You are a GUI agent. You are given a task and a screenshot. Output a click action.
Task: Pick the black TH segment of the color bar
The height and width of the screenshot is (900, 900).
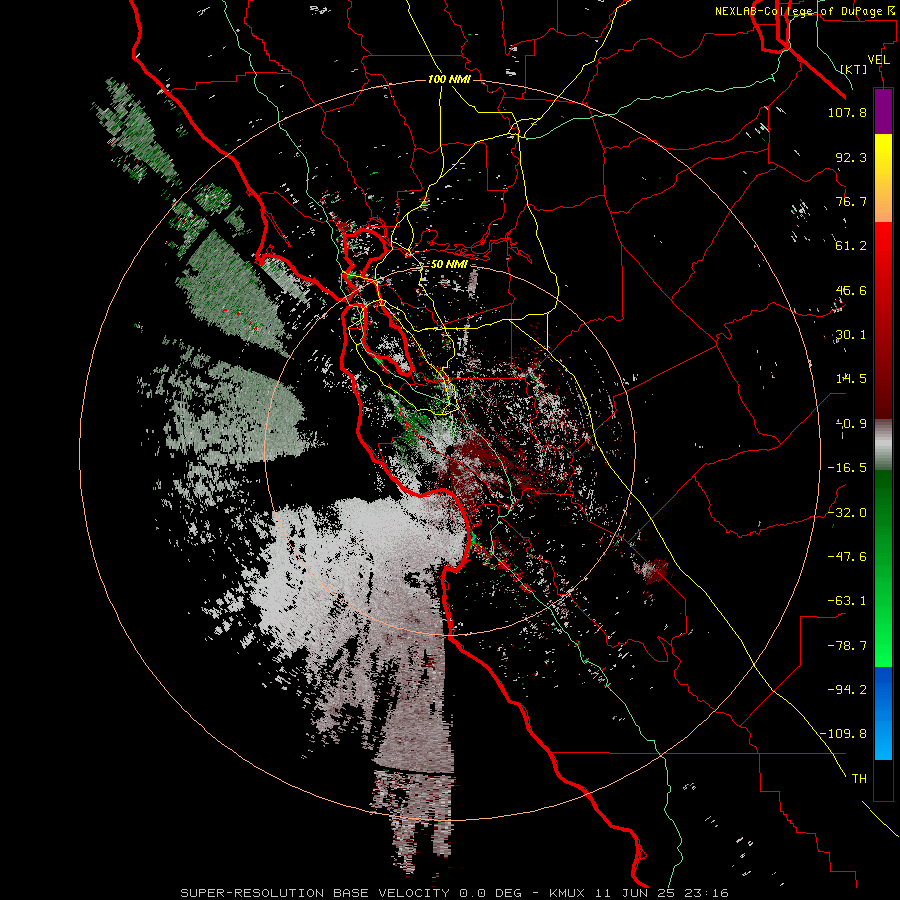(883, 779)
